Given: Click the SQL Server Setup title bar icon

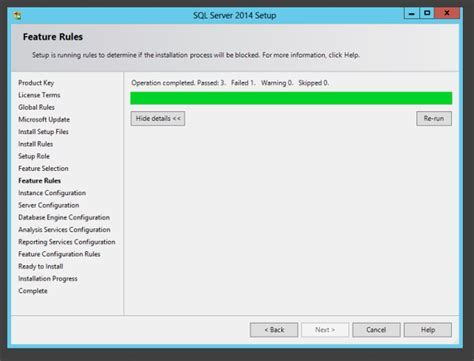Looking at the screenshot, I should tap(17, 15).
